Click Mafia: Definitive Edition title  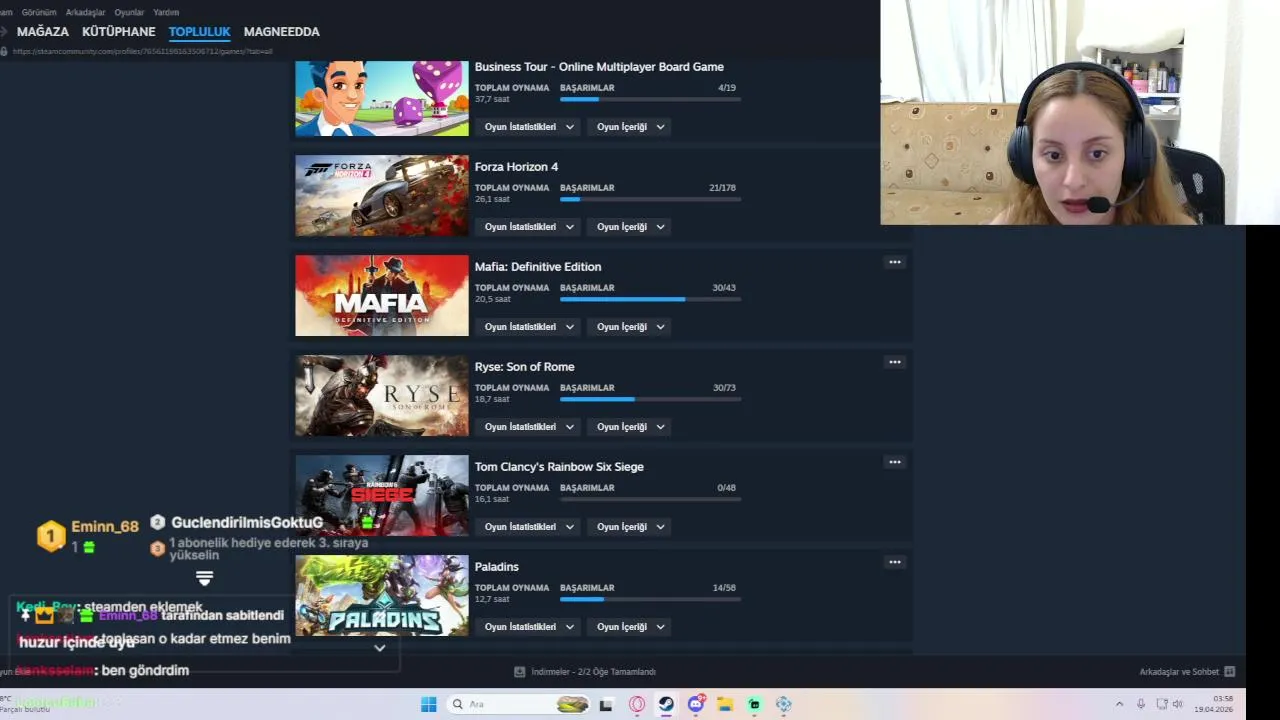click(x=538, y=267)
